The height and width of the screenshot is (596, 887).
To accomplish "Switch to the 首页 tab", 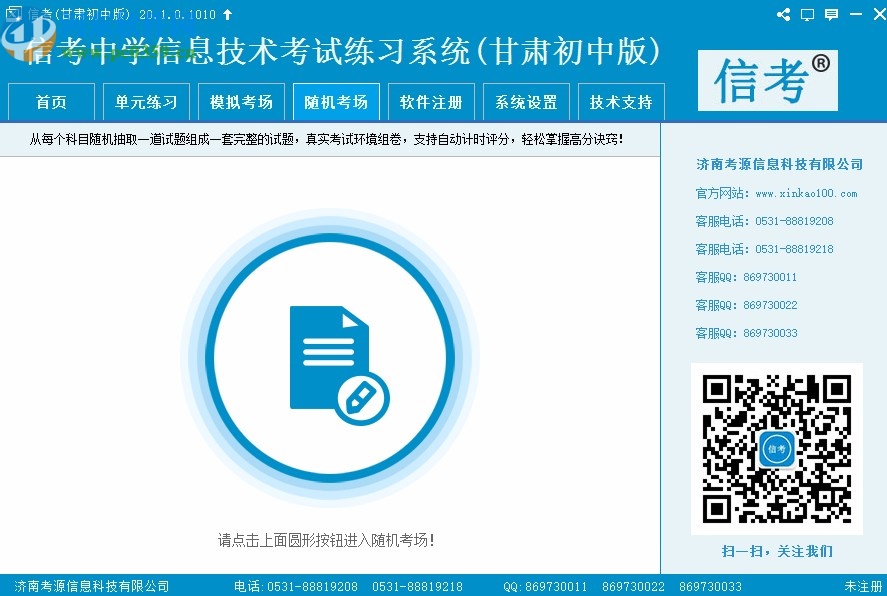I will (x=51, y=101).
